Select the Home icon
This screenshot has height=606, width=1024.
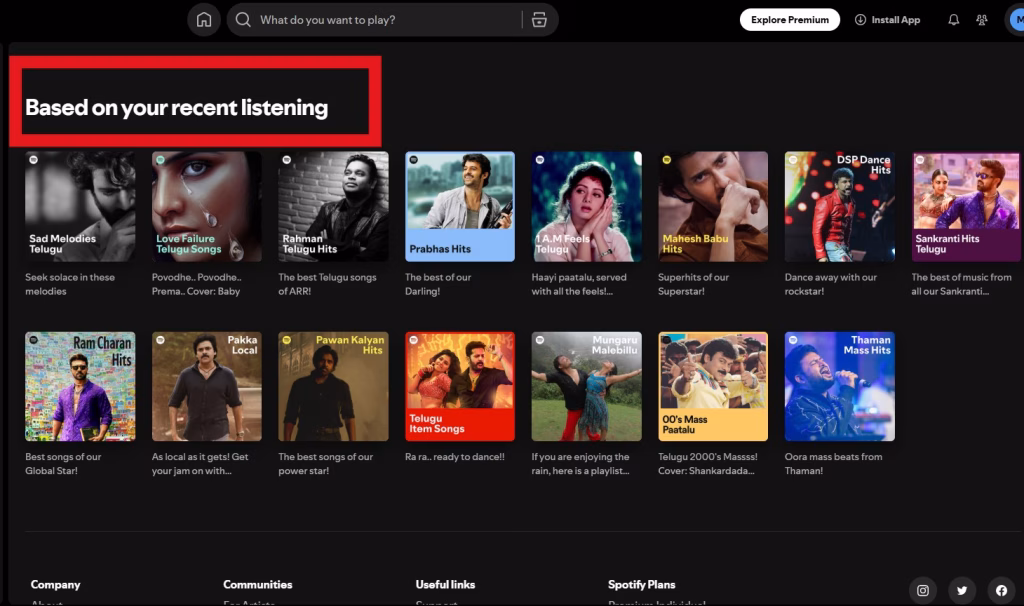(203, 19)
